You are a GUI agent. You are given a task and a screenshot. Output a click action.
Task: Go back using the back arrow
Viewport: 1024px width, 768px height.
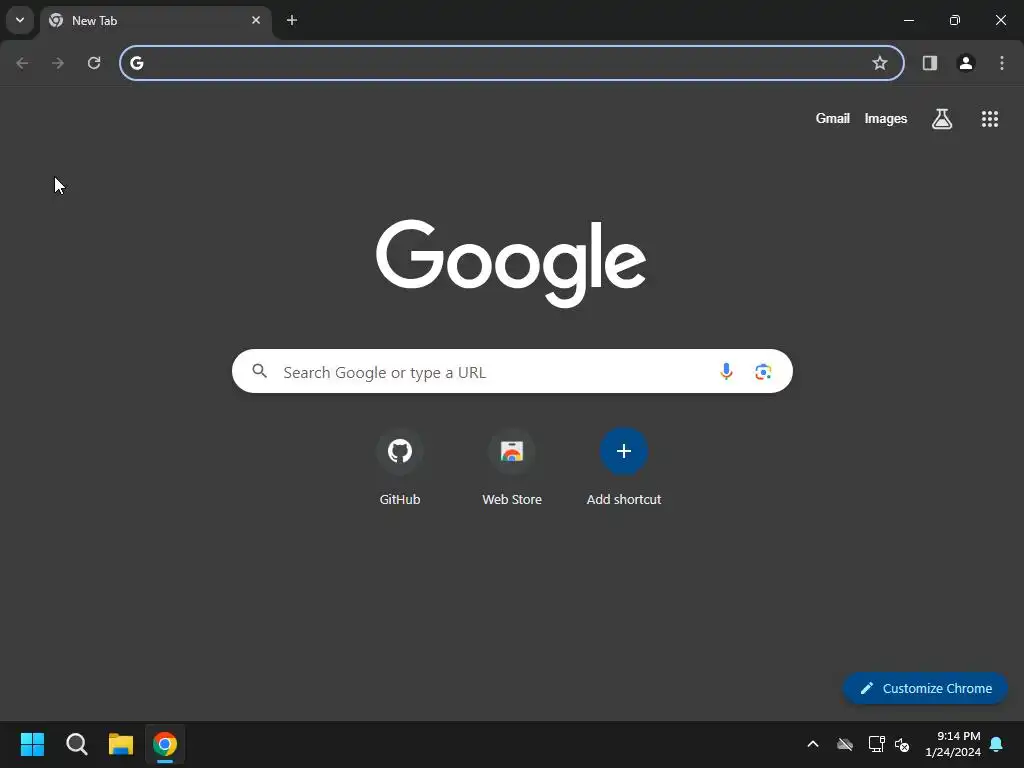[x=22, y=63]
